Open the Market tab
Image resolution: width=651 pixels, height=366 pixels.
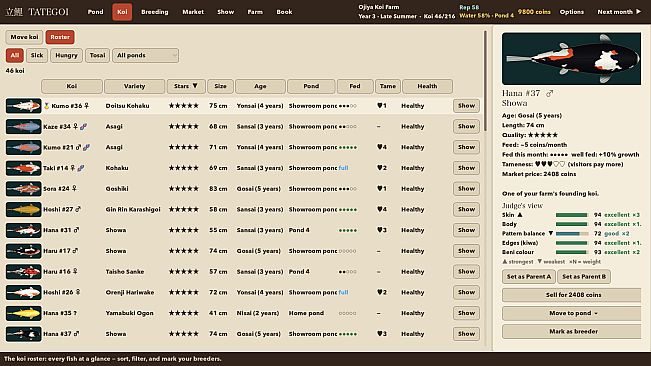pos(193,12)
